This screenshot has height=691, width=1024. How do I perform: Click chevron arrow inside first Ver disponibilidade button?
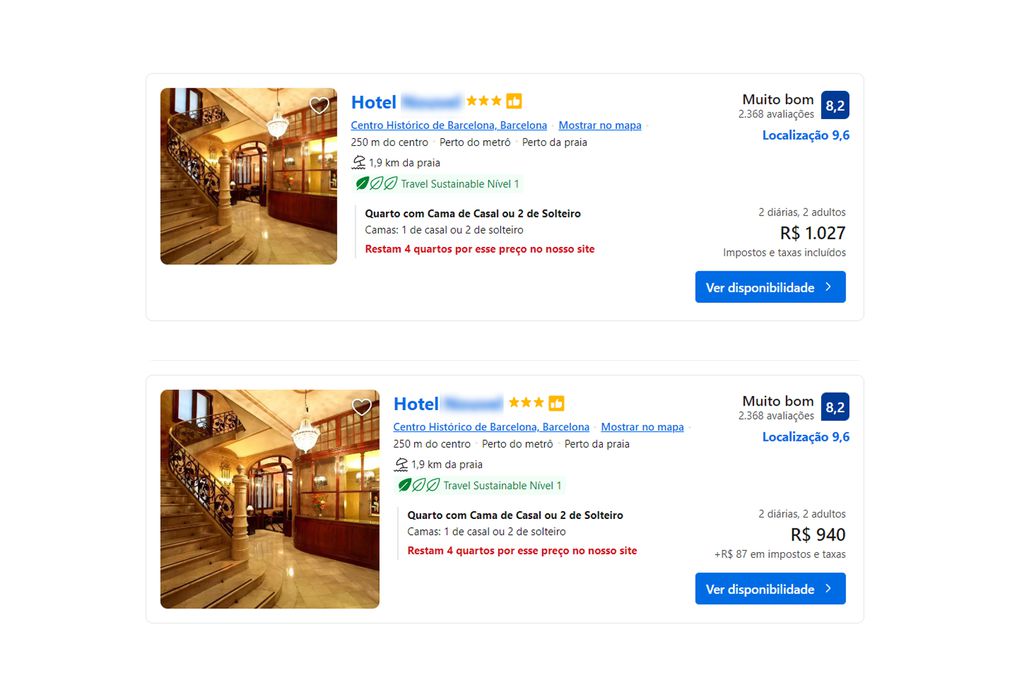828,287
